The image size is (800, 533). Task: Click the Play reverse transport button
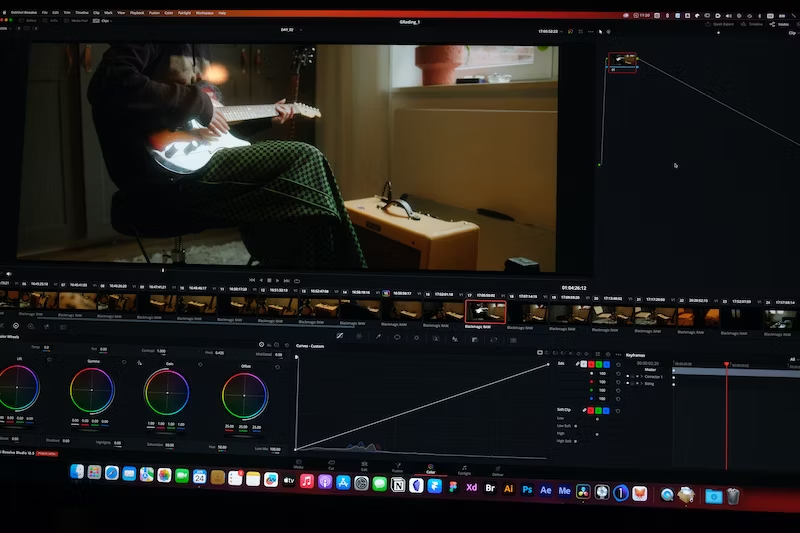point(261,280)
